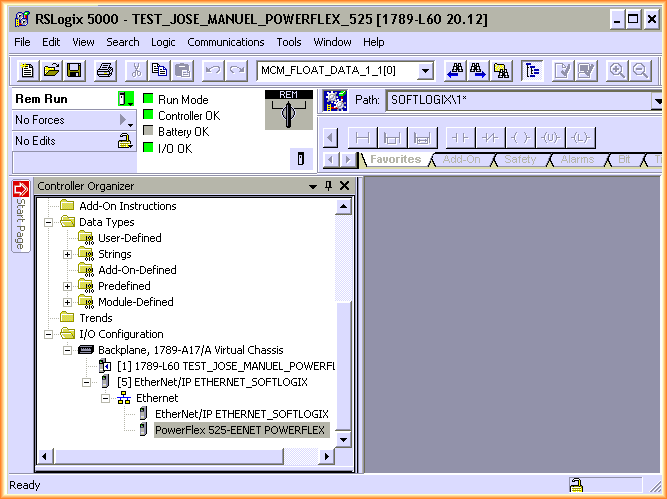
Task: Click the Open project folder icon
Action: [50, 70]
